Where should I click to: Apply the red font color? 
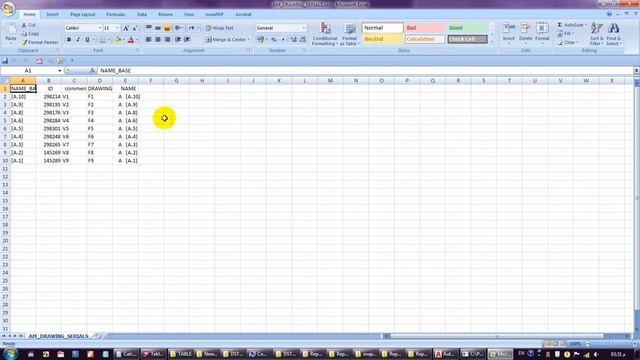click(131, 40)
